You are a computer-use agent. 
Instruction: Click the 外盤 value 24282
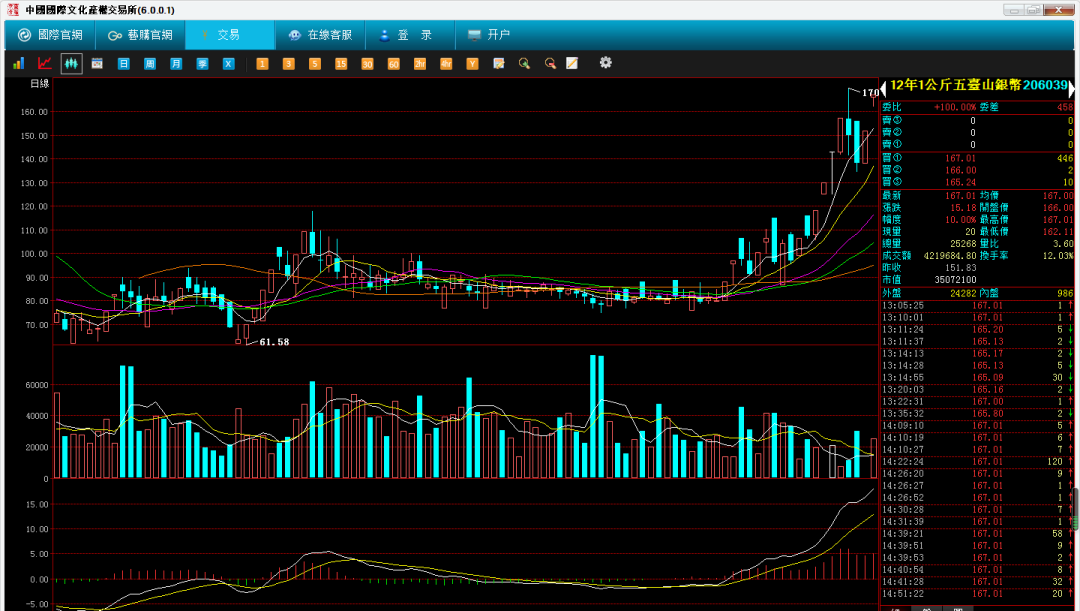coord(963,293)
